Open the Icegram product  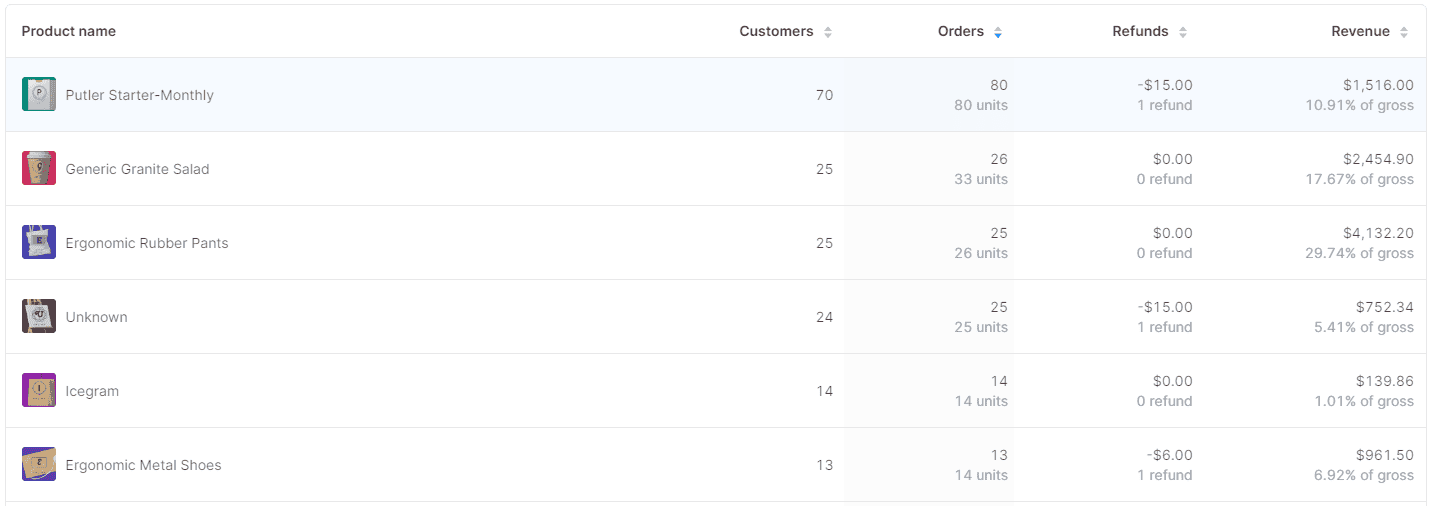click(92, 391)
